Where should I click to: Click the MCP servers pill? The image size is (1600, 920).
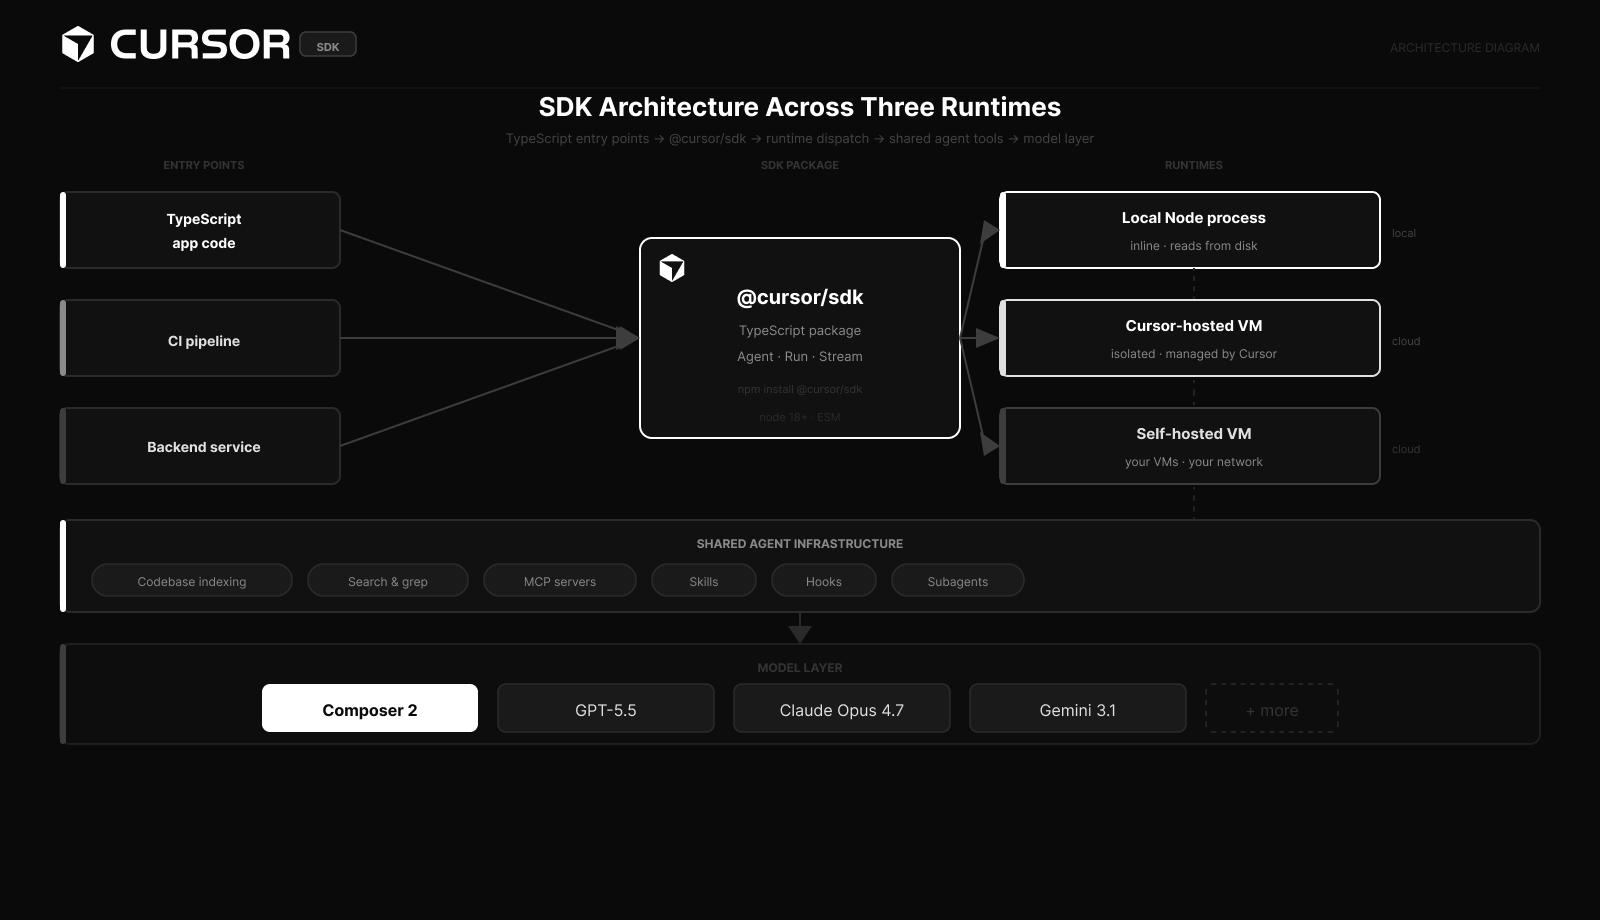[x=560, y=581]
